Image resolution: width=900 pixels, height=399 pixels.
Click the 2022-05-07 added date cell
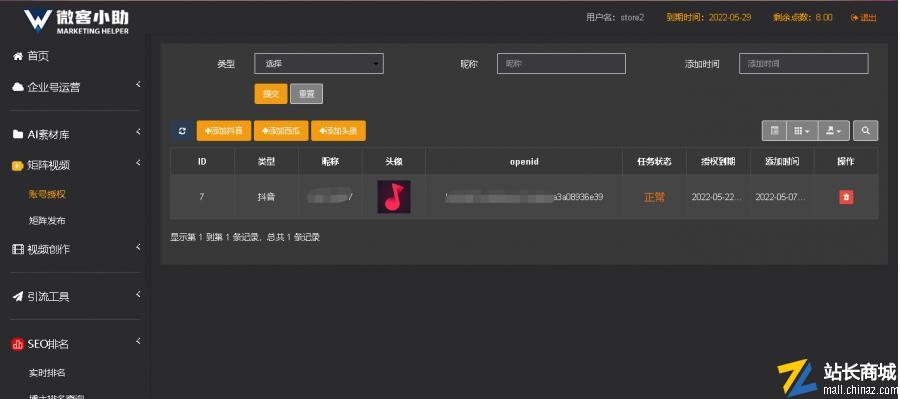click(x=781, y=197)
